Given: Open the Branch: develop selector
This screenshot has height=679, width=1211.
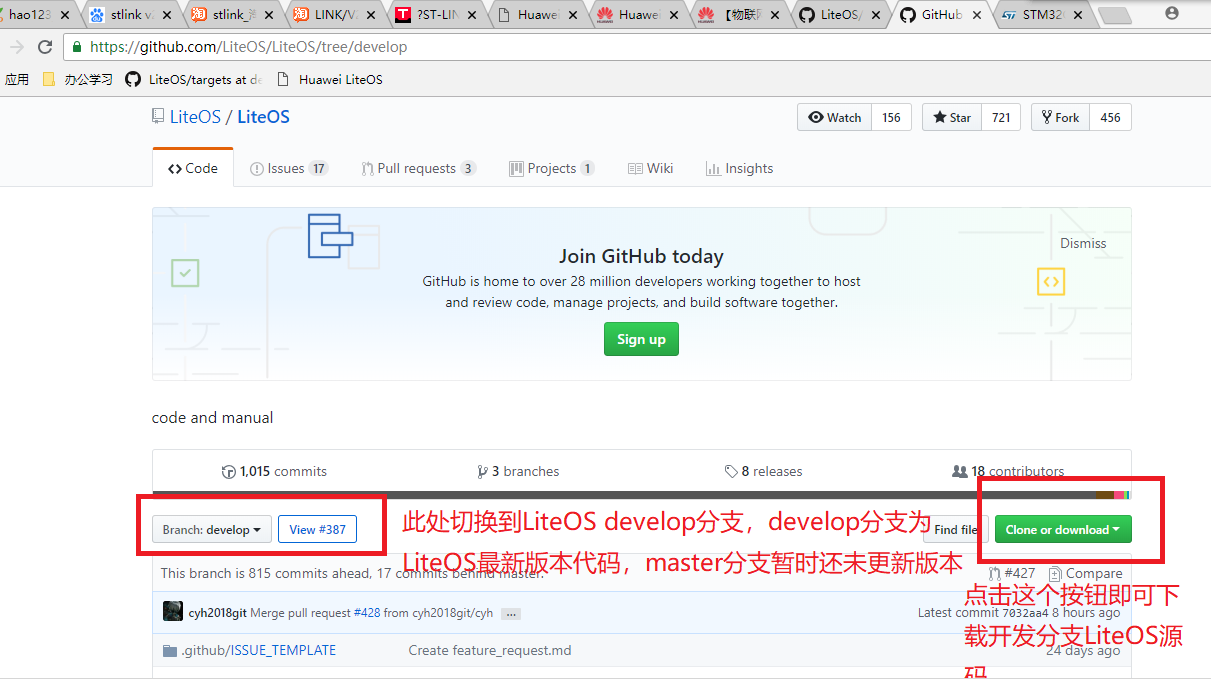Looking at the screenshot, I should pos(211,529).
